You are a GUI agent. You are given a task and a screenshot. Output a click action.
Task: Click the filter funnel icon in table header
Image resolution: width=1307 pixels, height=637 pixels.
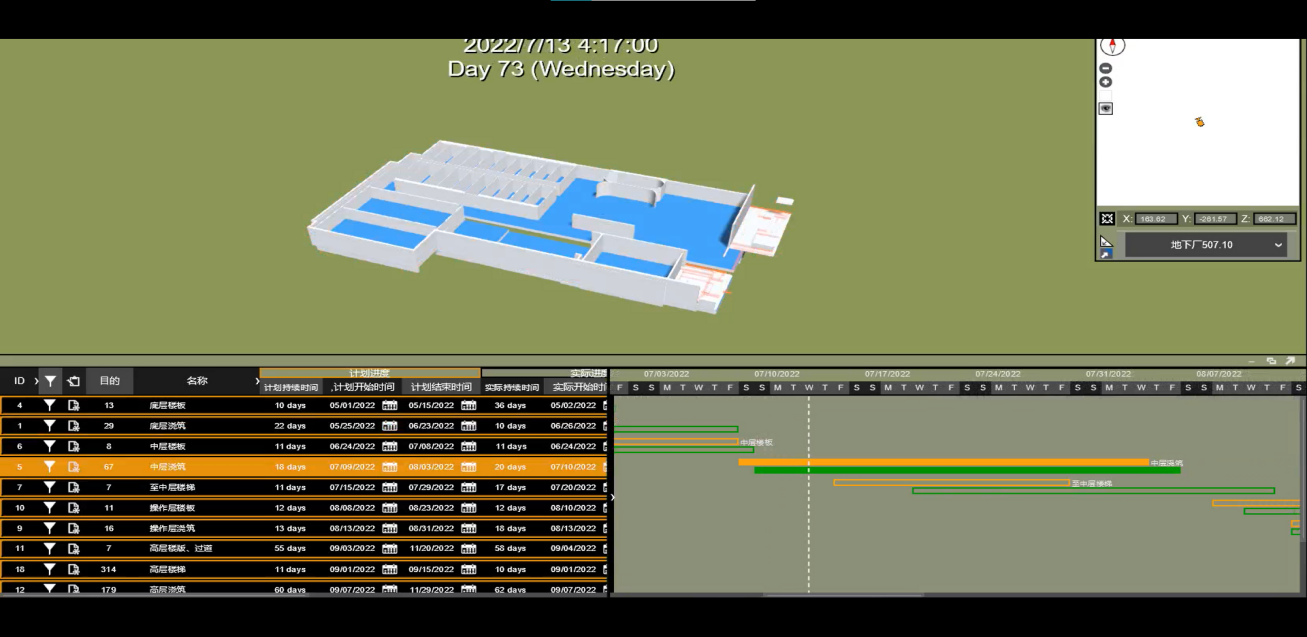click(50, 381)
